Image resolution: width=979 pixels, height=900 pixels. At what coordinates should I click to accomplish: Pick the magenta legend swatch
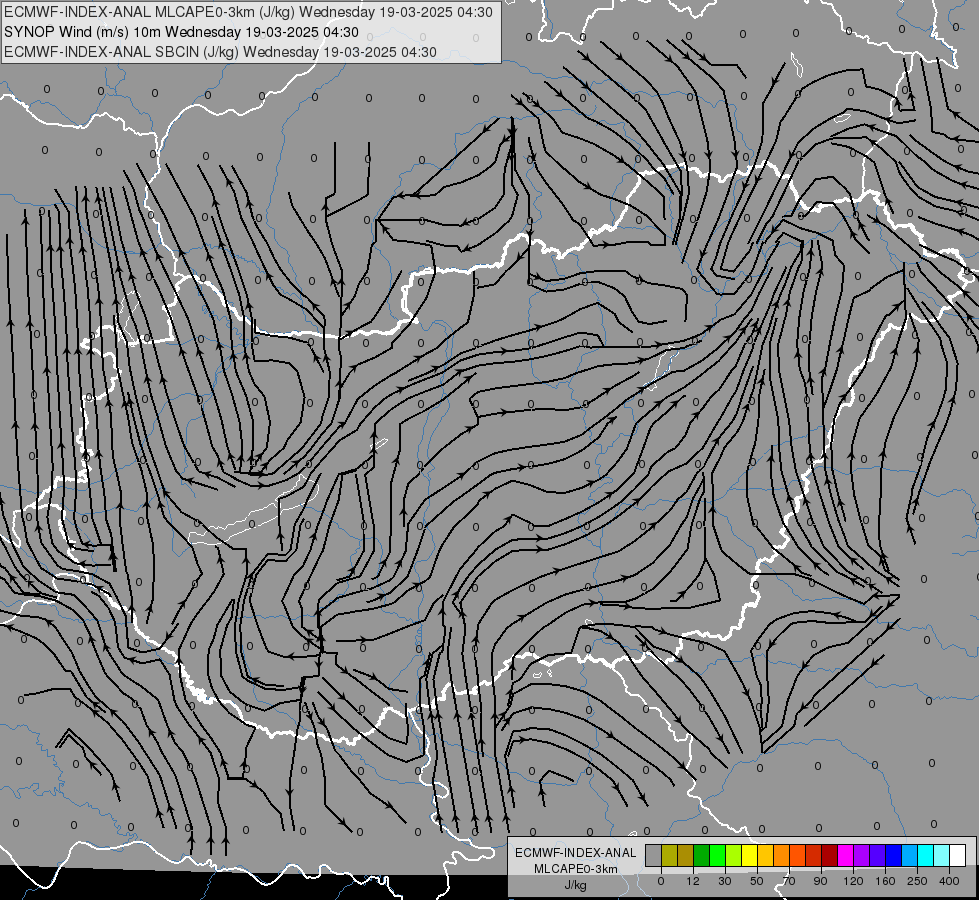(846, 855)
